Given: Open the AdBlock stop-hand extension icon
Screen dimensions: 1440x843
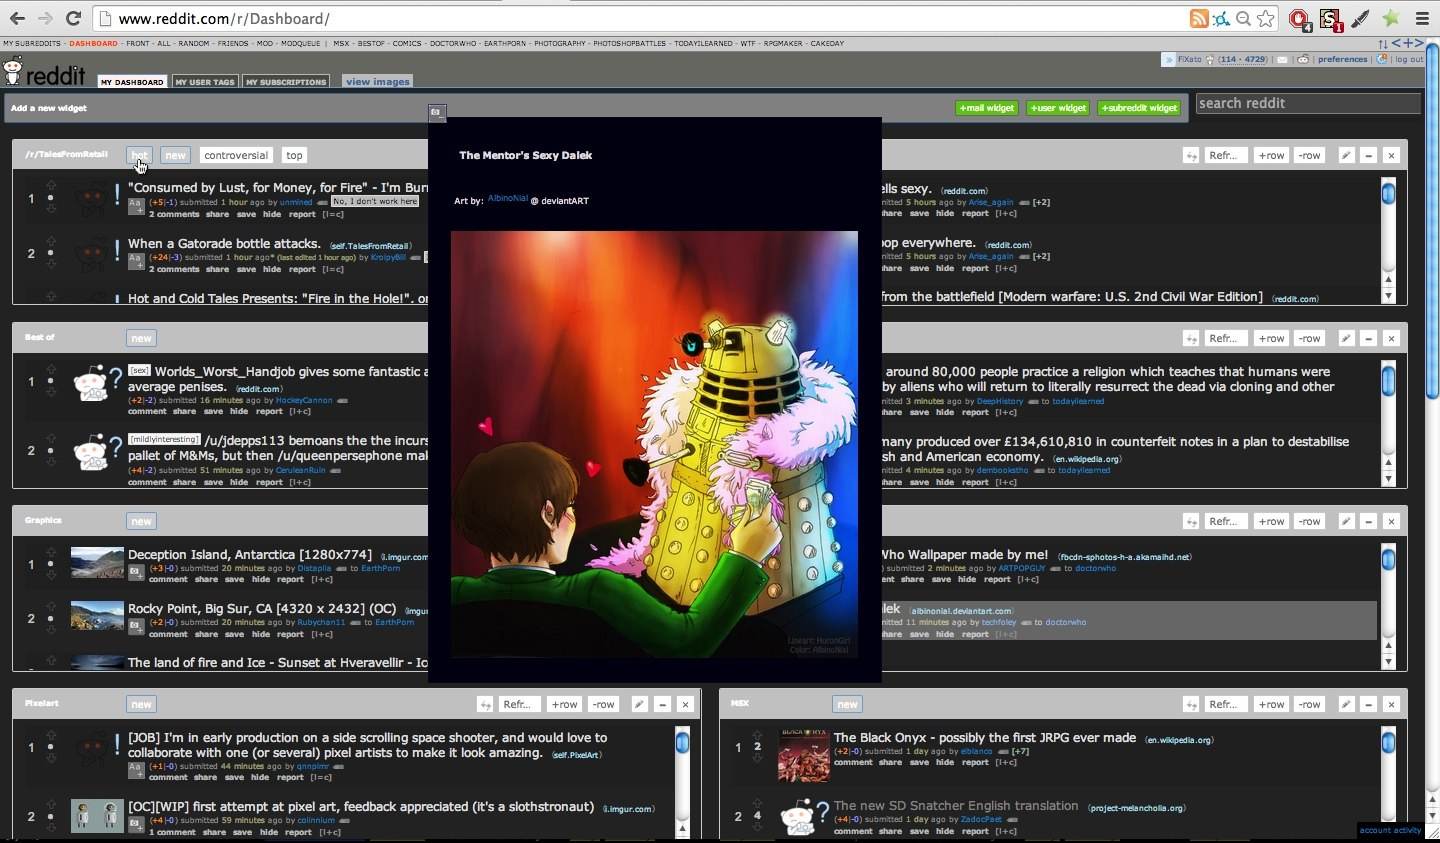Looking at the screenshot, I should [x=1299, y=18].
